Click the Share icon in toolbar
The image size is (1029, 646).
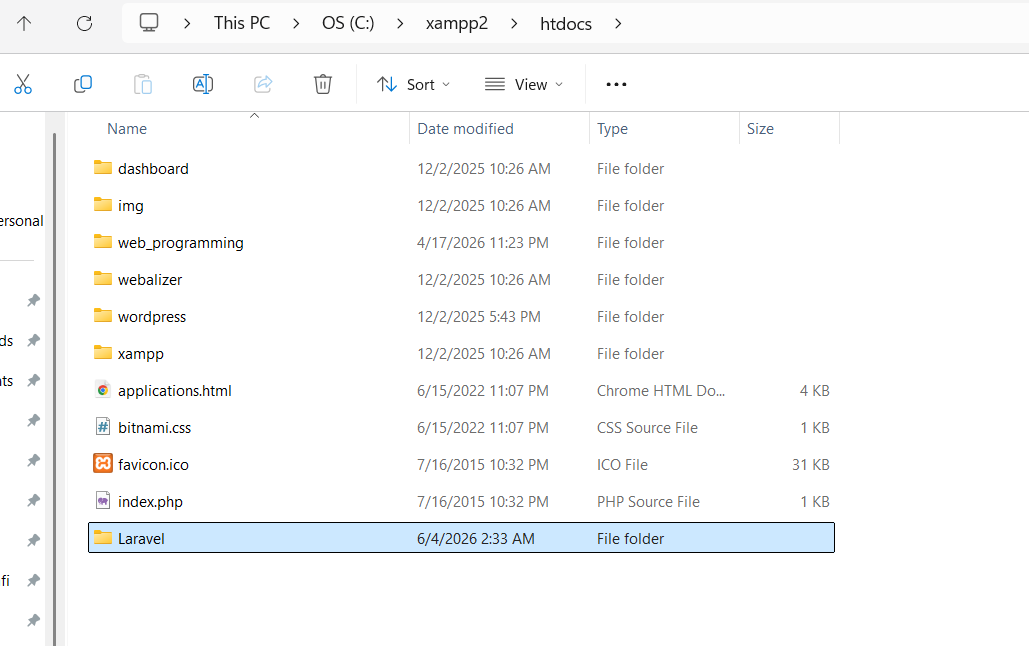pyautogui.click(x=262, y=84)
